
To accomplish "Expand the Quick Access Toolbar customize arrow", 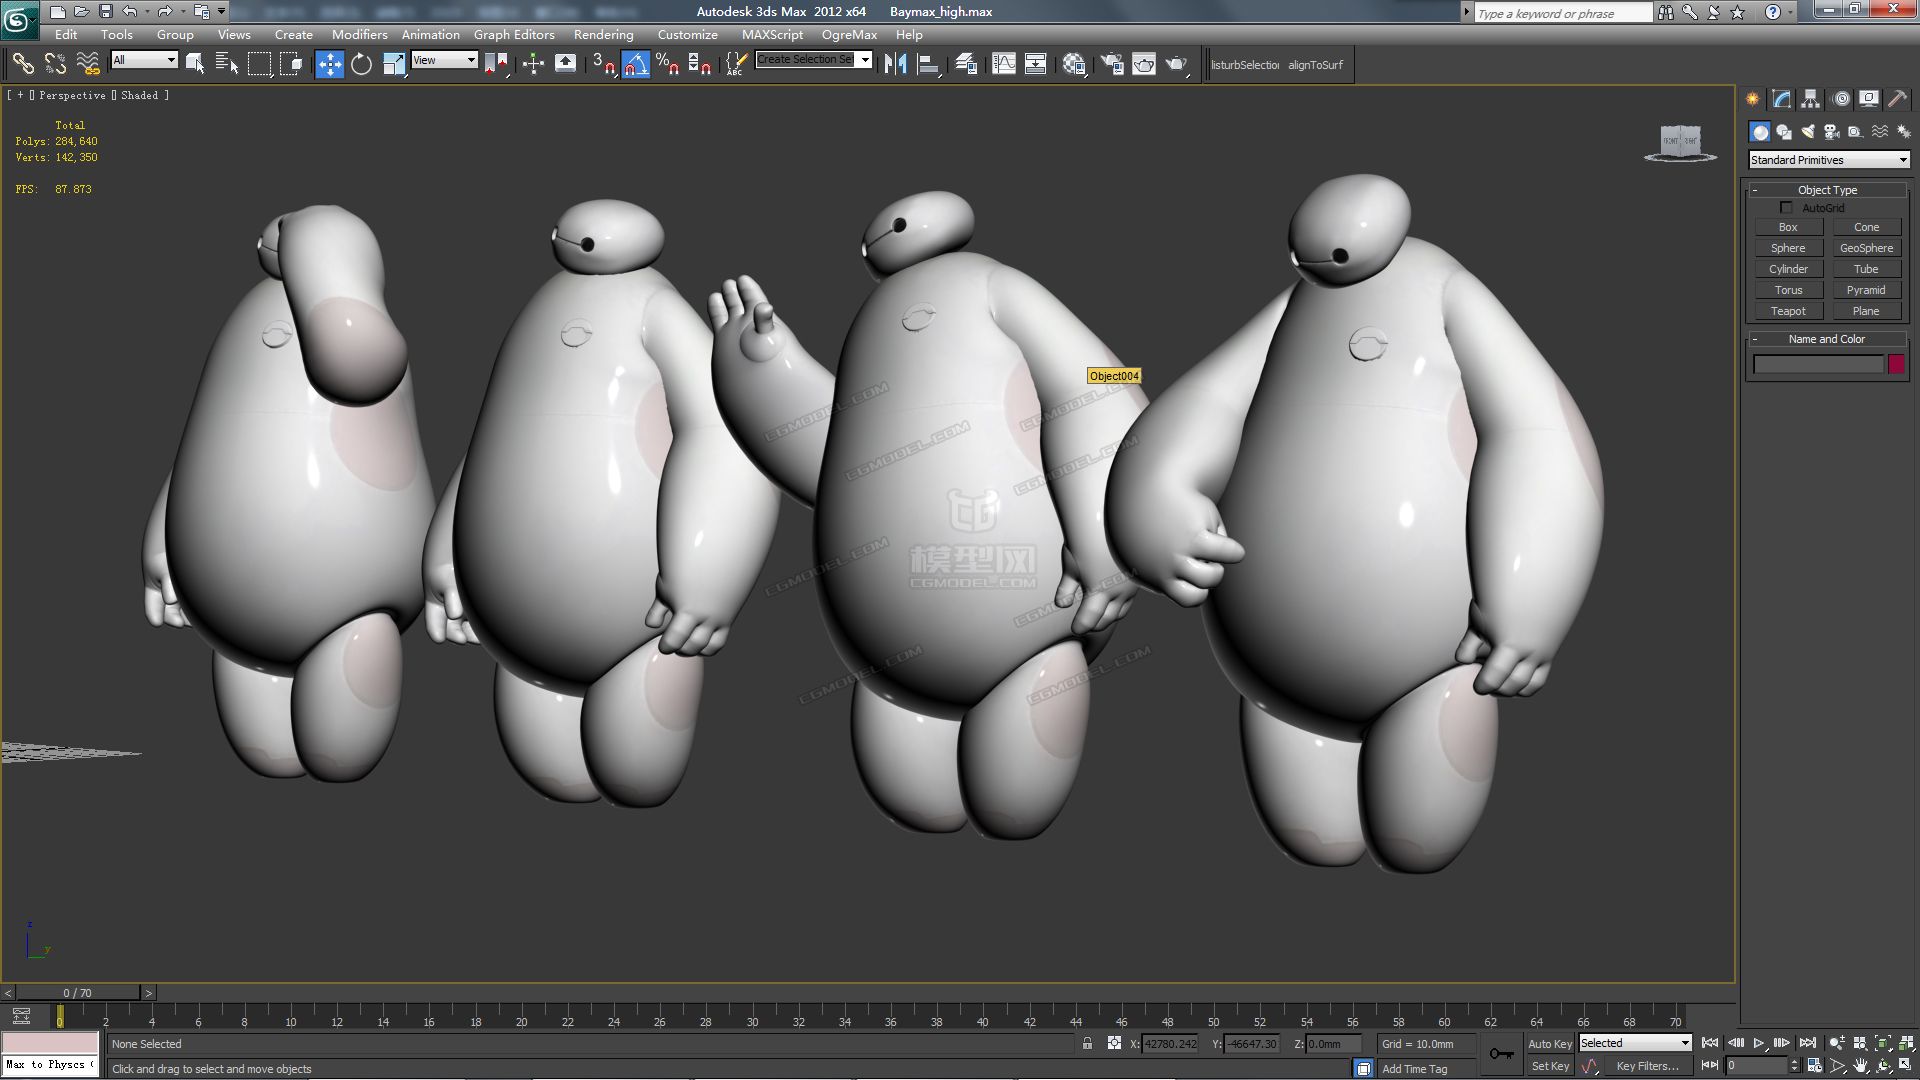I will tap(221, 12).
